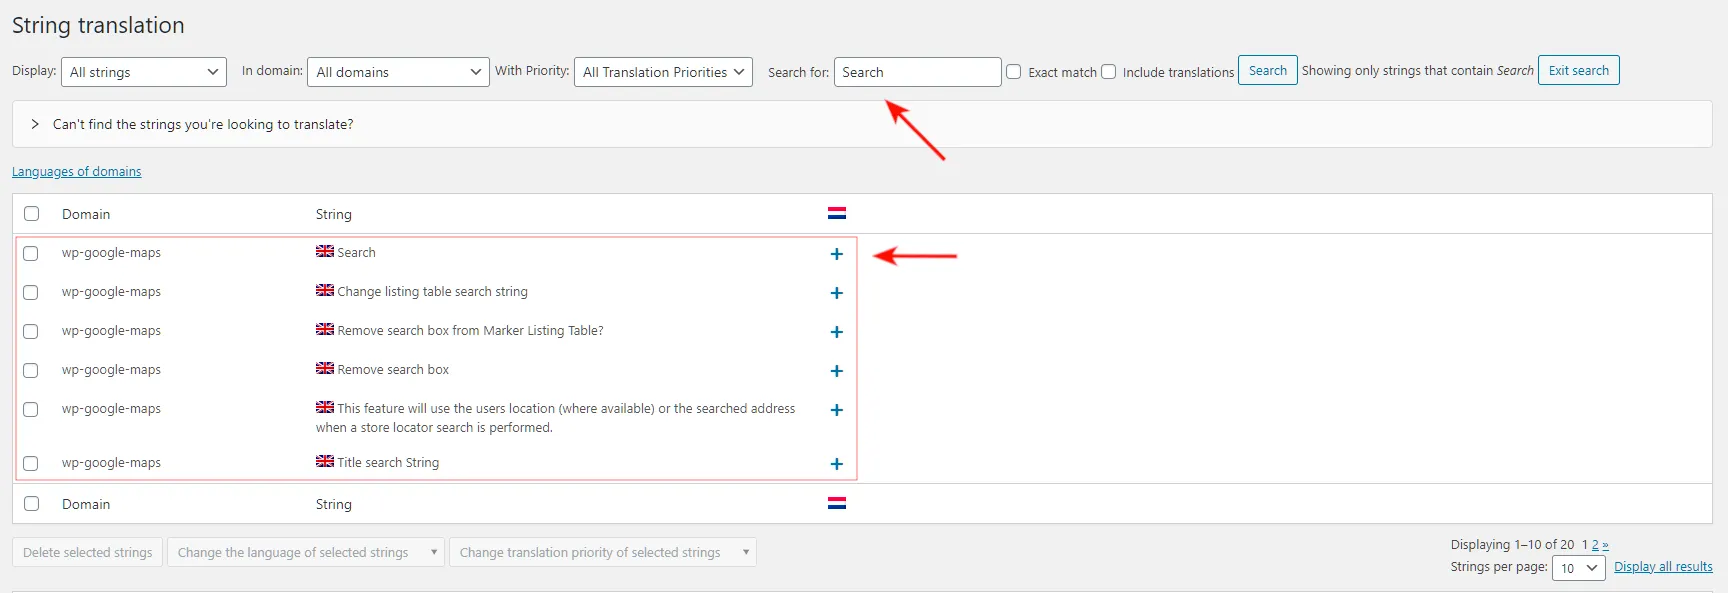
Task: Click the UK flag beside 'Remove search box'
Action: coord(325,368)
